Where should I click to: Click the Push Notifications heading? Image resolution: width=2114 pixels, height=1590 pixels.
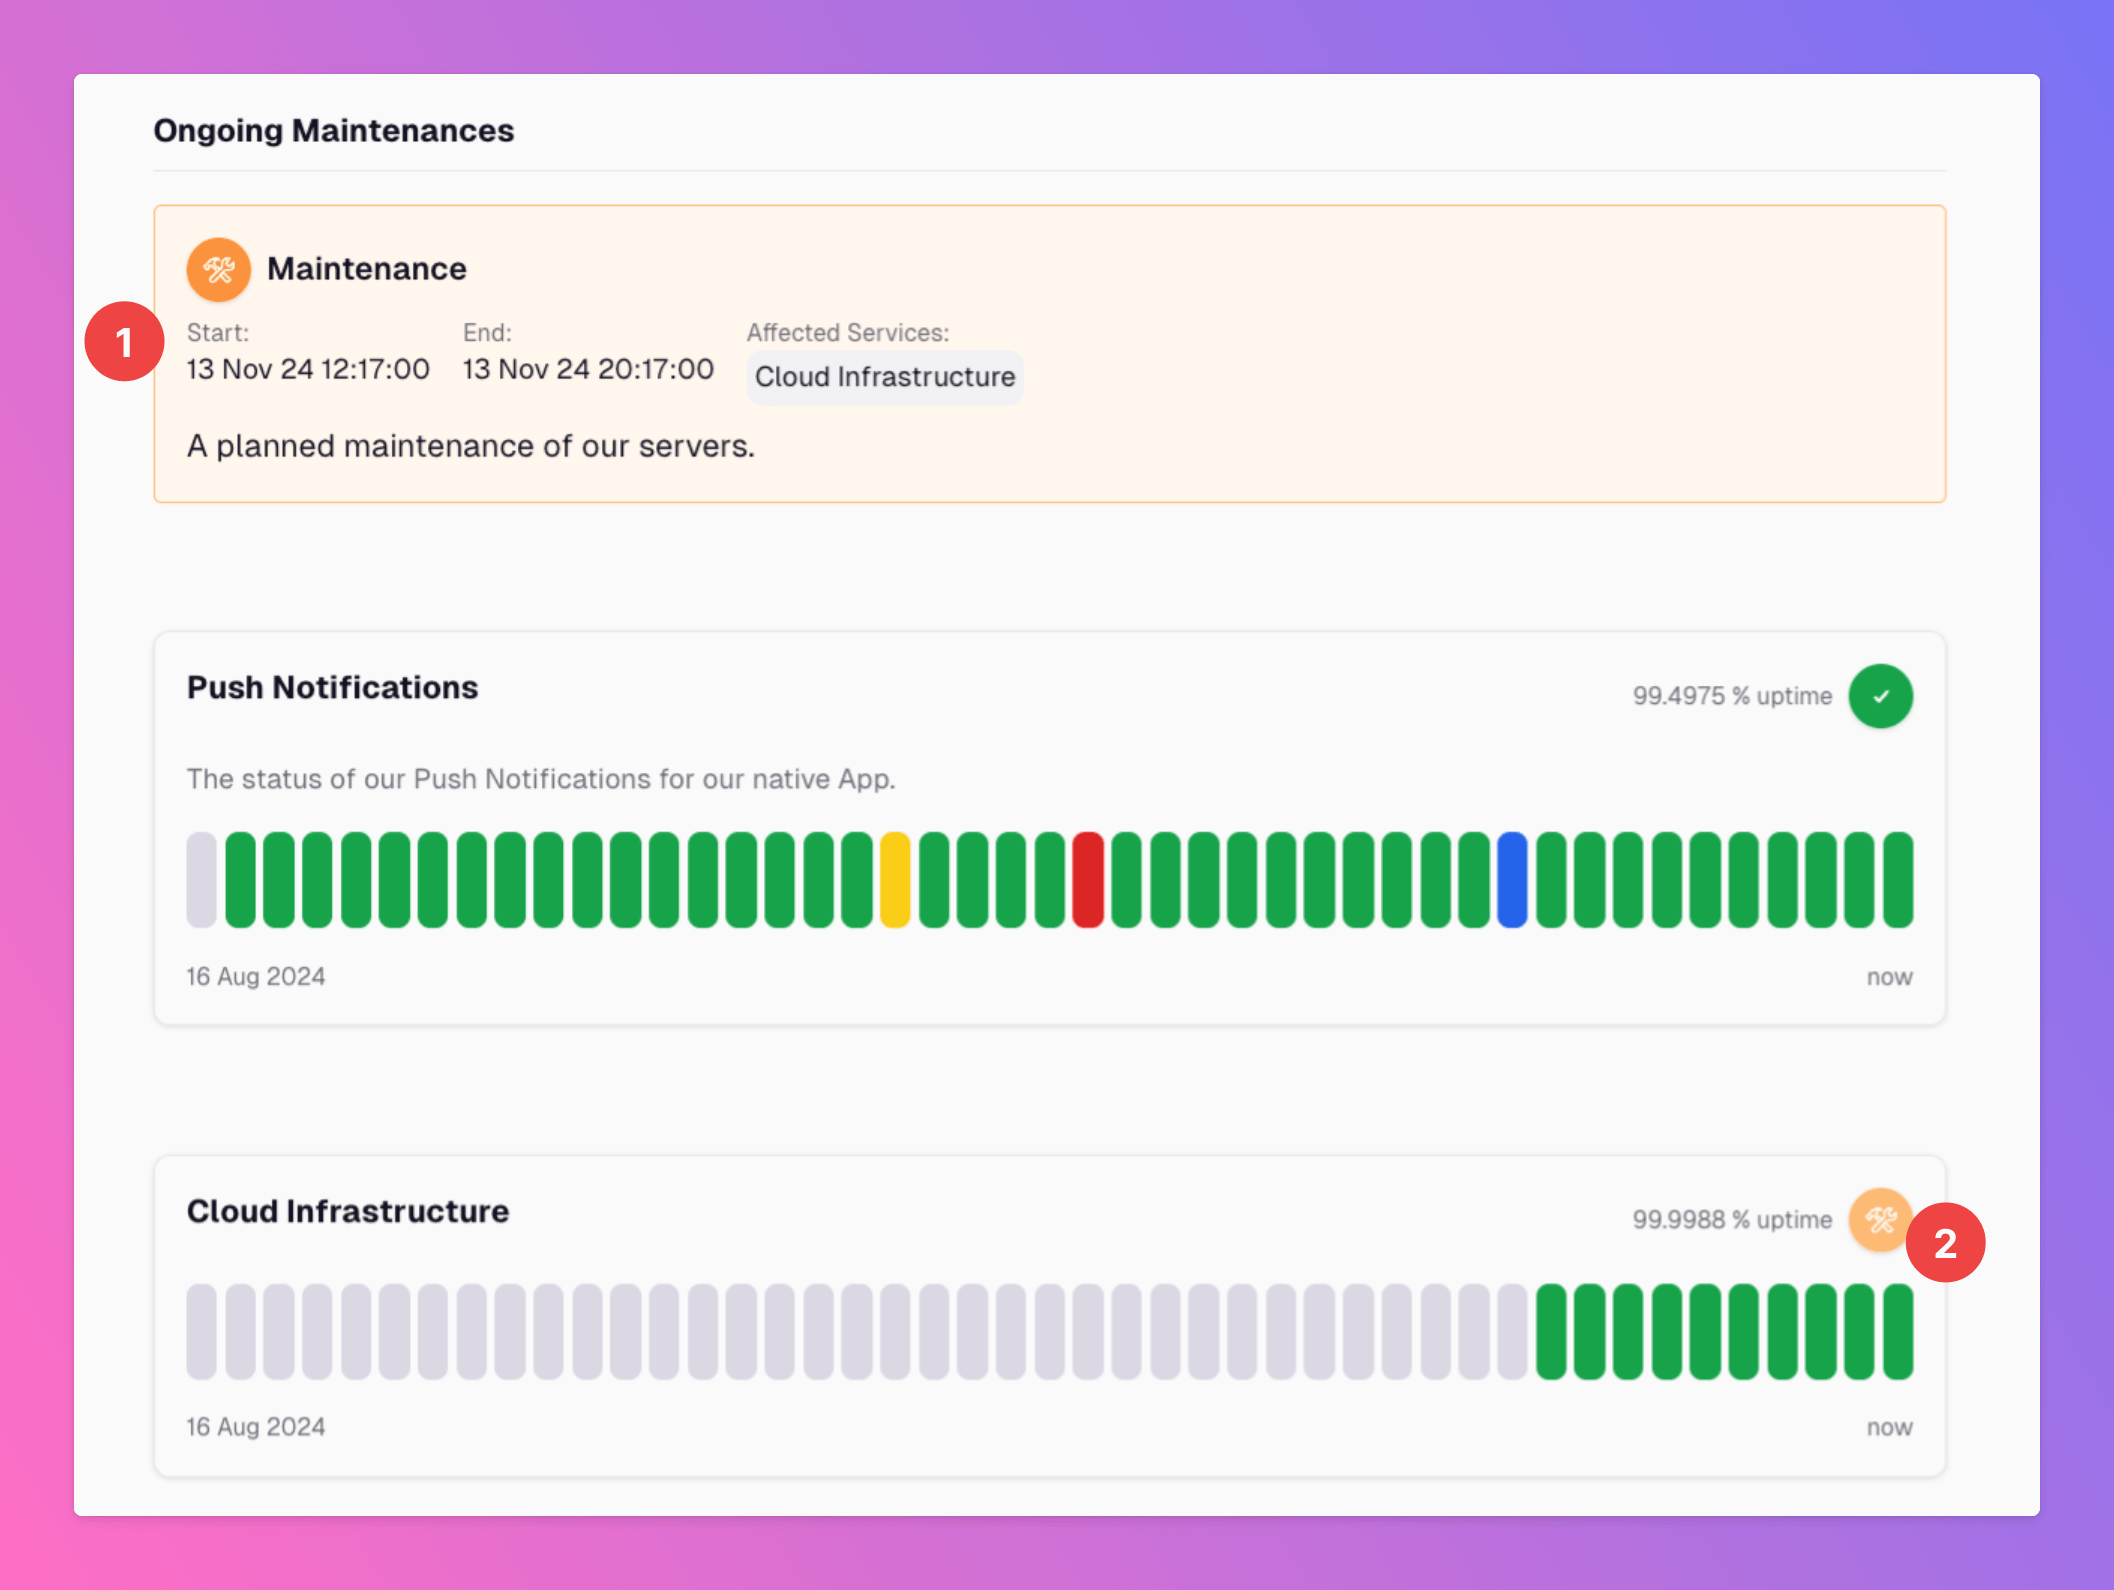coord(332,688)
